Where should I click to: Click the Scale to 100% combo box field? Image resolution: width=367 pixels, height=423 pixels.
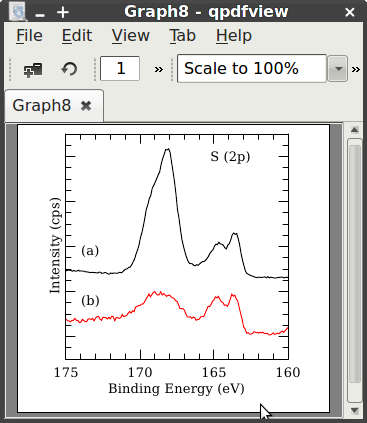point(252,68)
